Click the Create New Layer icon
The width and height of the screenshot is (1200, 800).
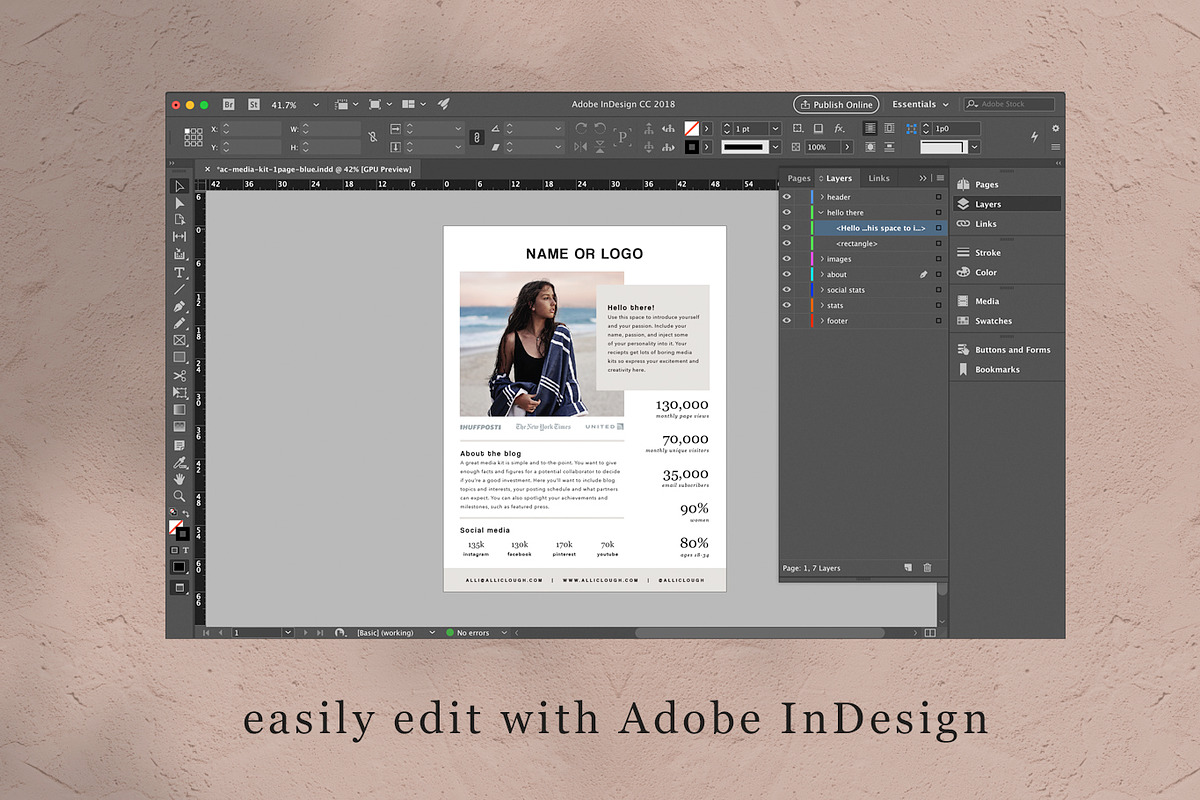[908, 568]
